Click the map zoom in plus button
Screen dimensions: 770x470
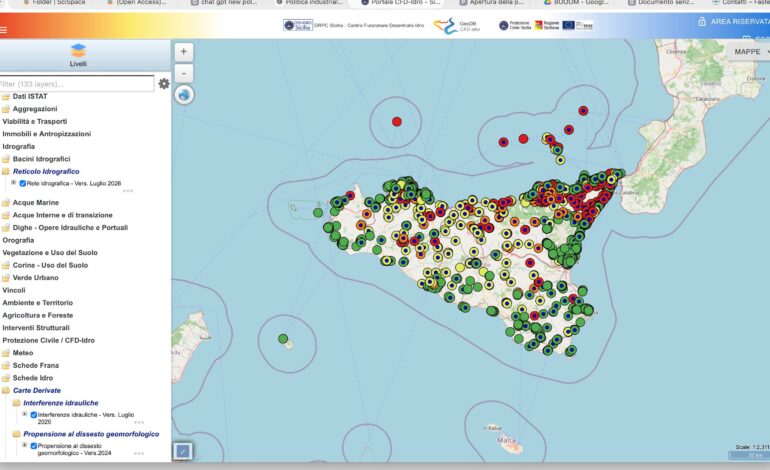pyautogui.click(x=184, y=52)
